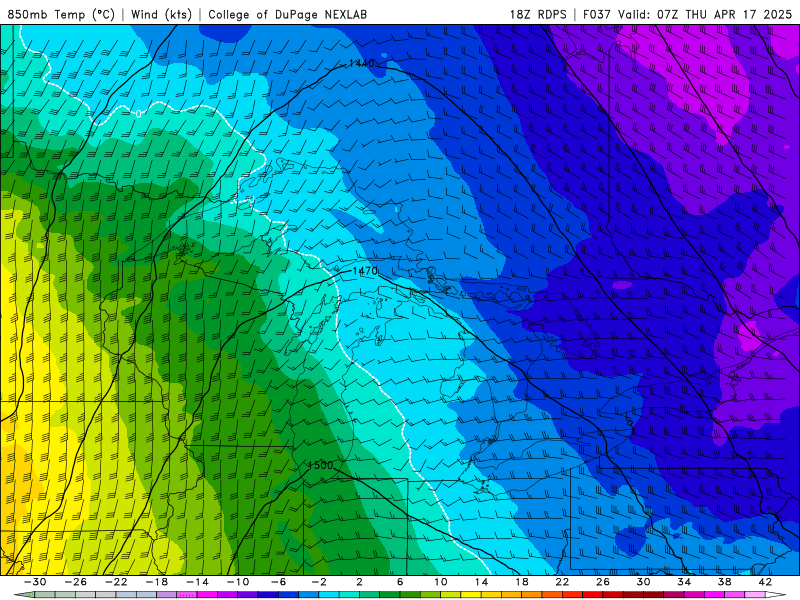Select the '-26' colorbar scale label
The image size is (800, 600).
[76, 582]
